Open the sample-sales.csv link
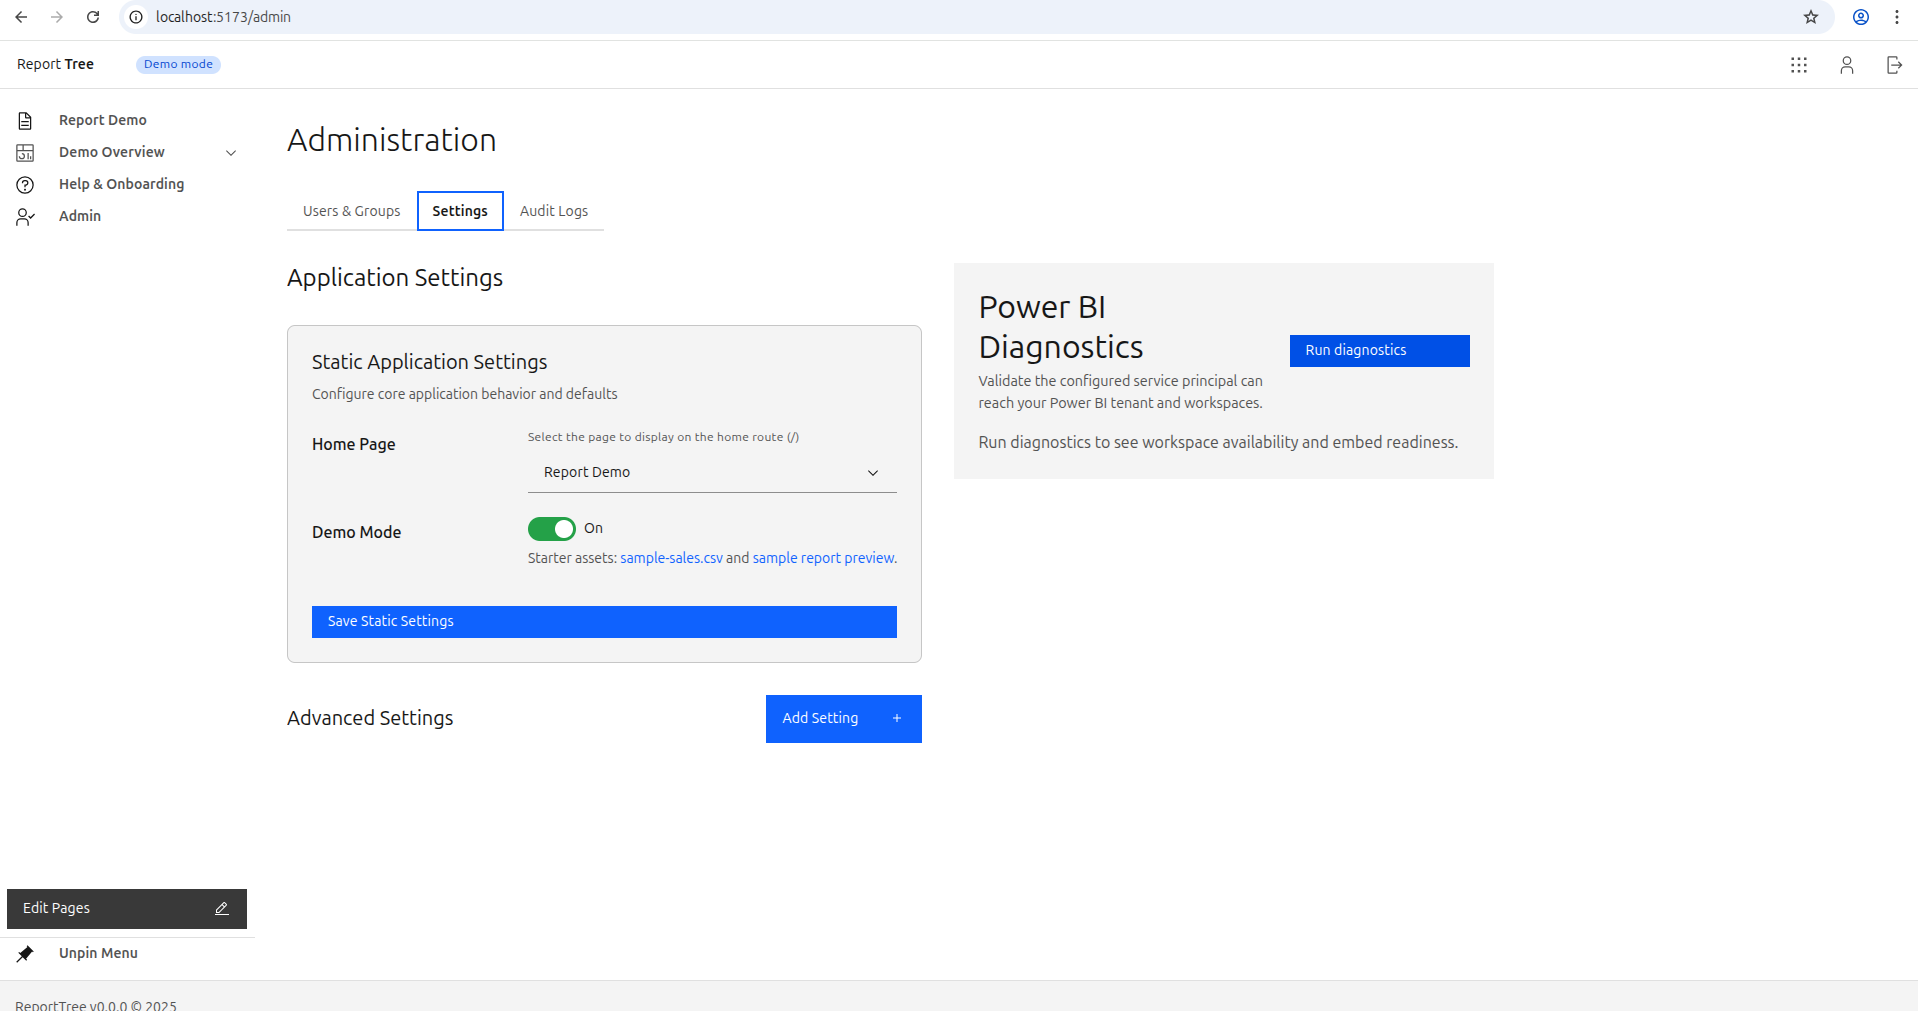 (670, 558)
